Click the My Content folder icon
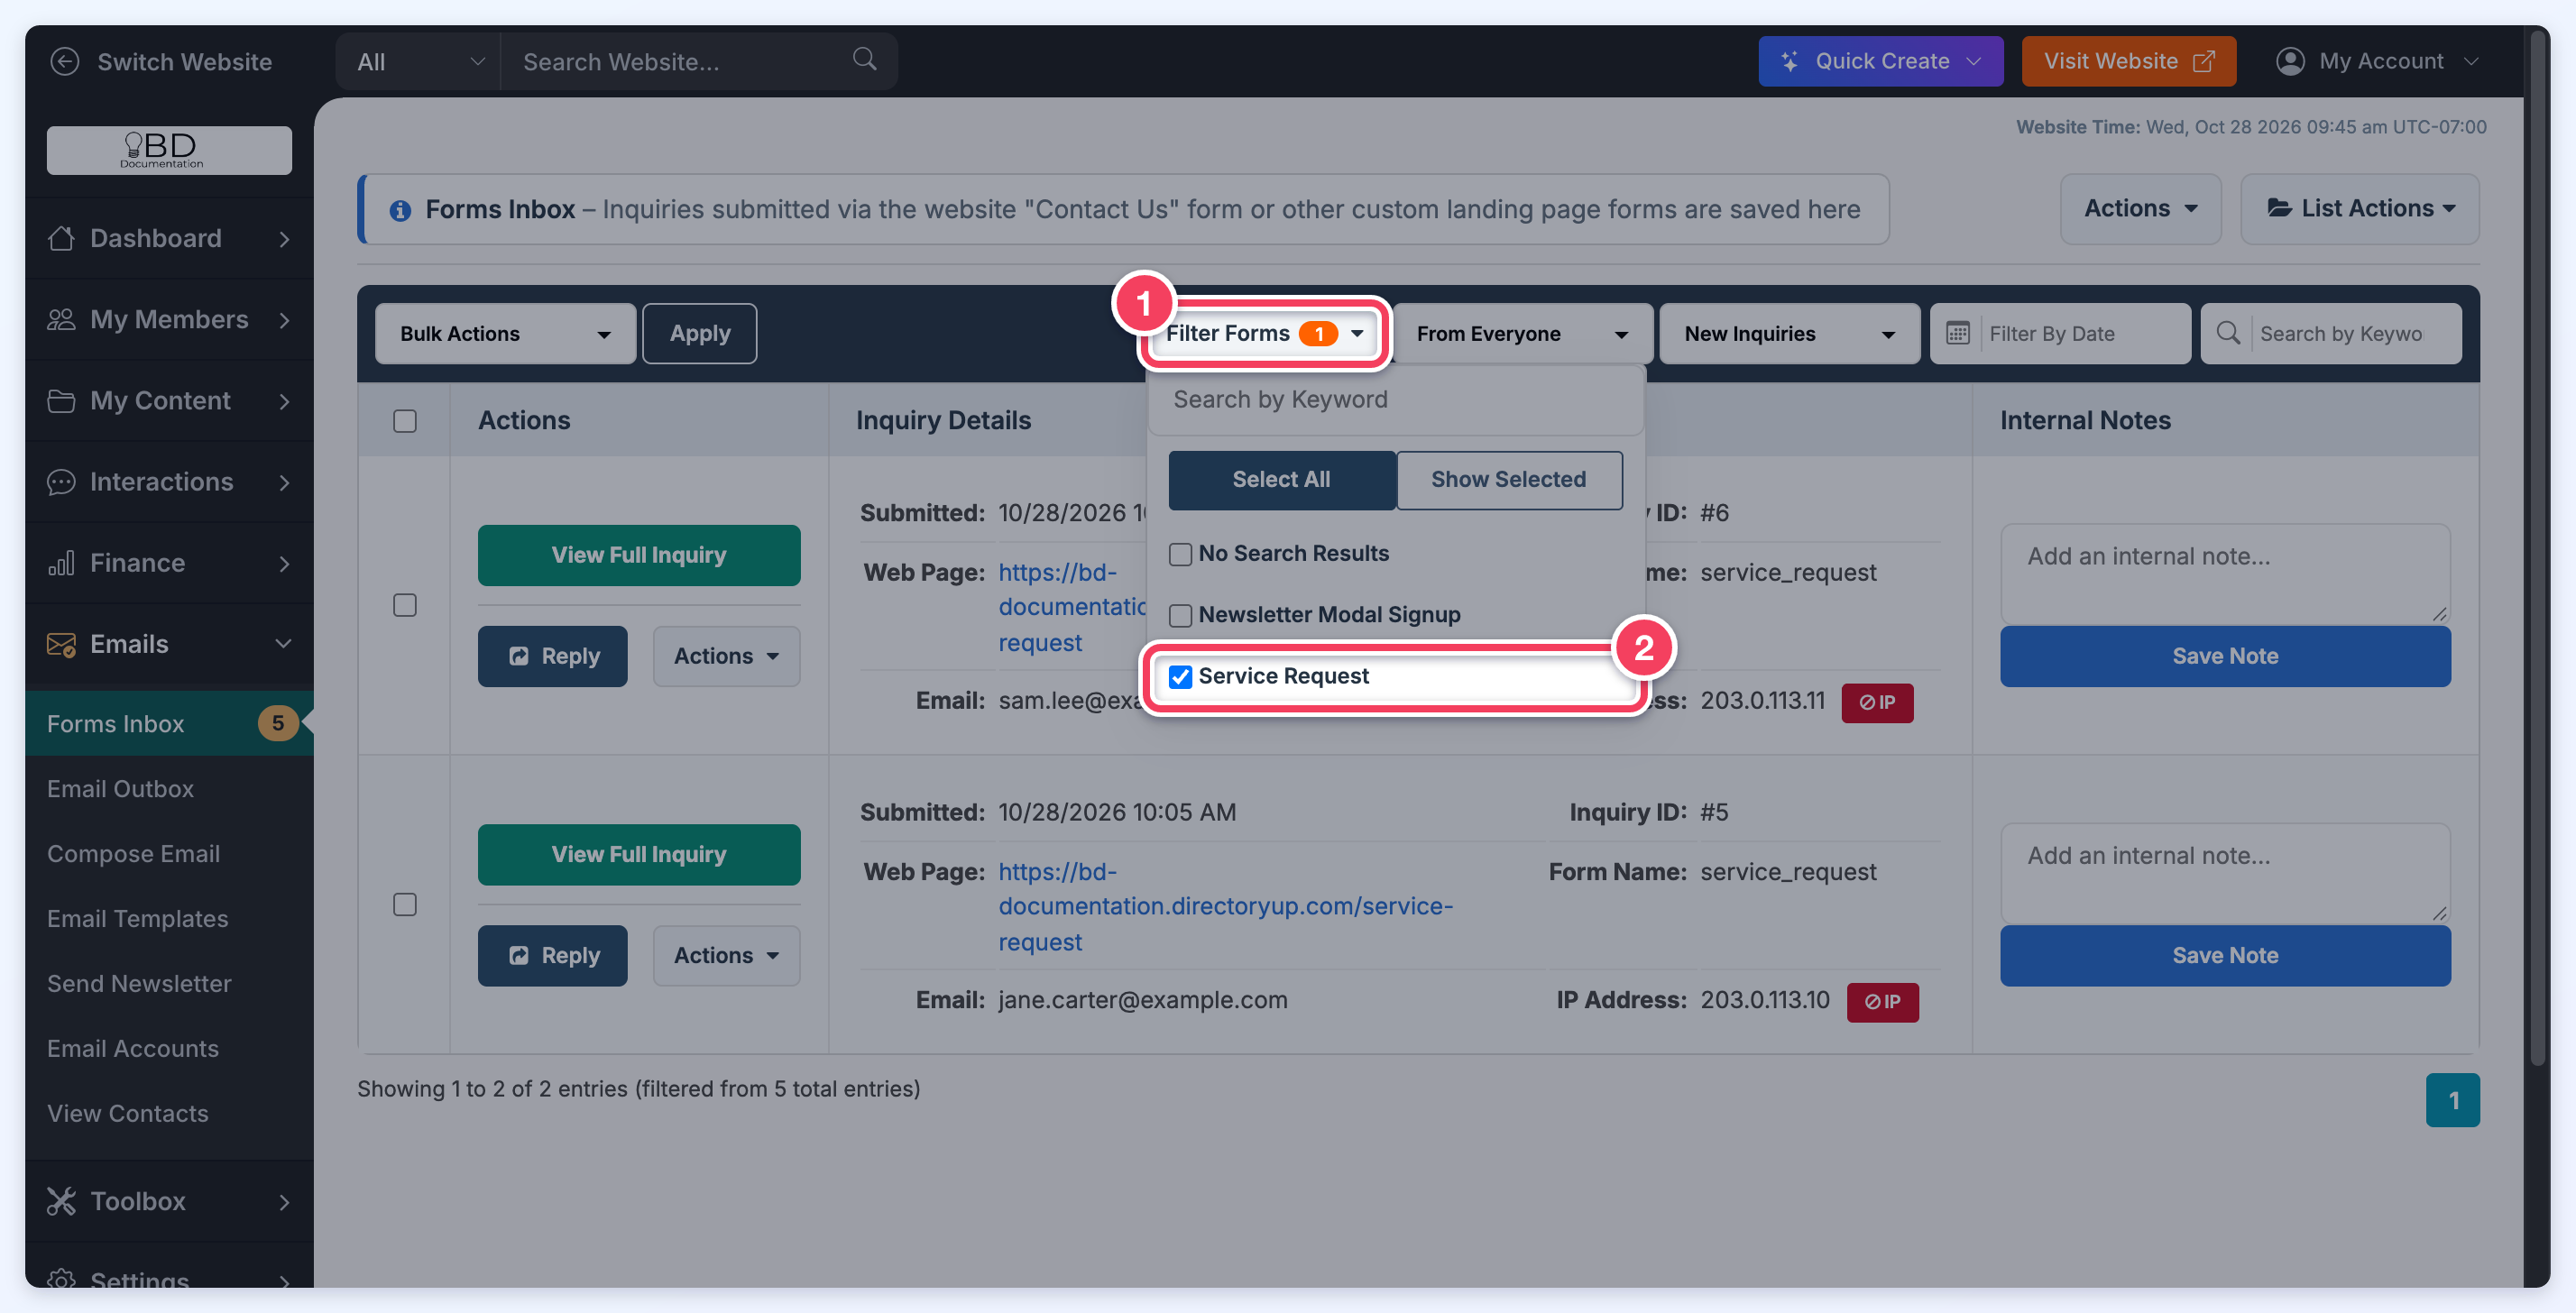The width and height of the screenshot is (2576, 1313). pos(61,400)
